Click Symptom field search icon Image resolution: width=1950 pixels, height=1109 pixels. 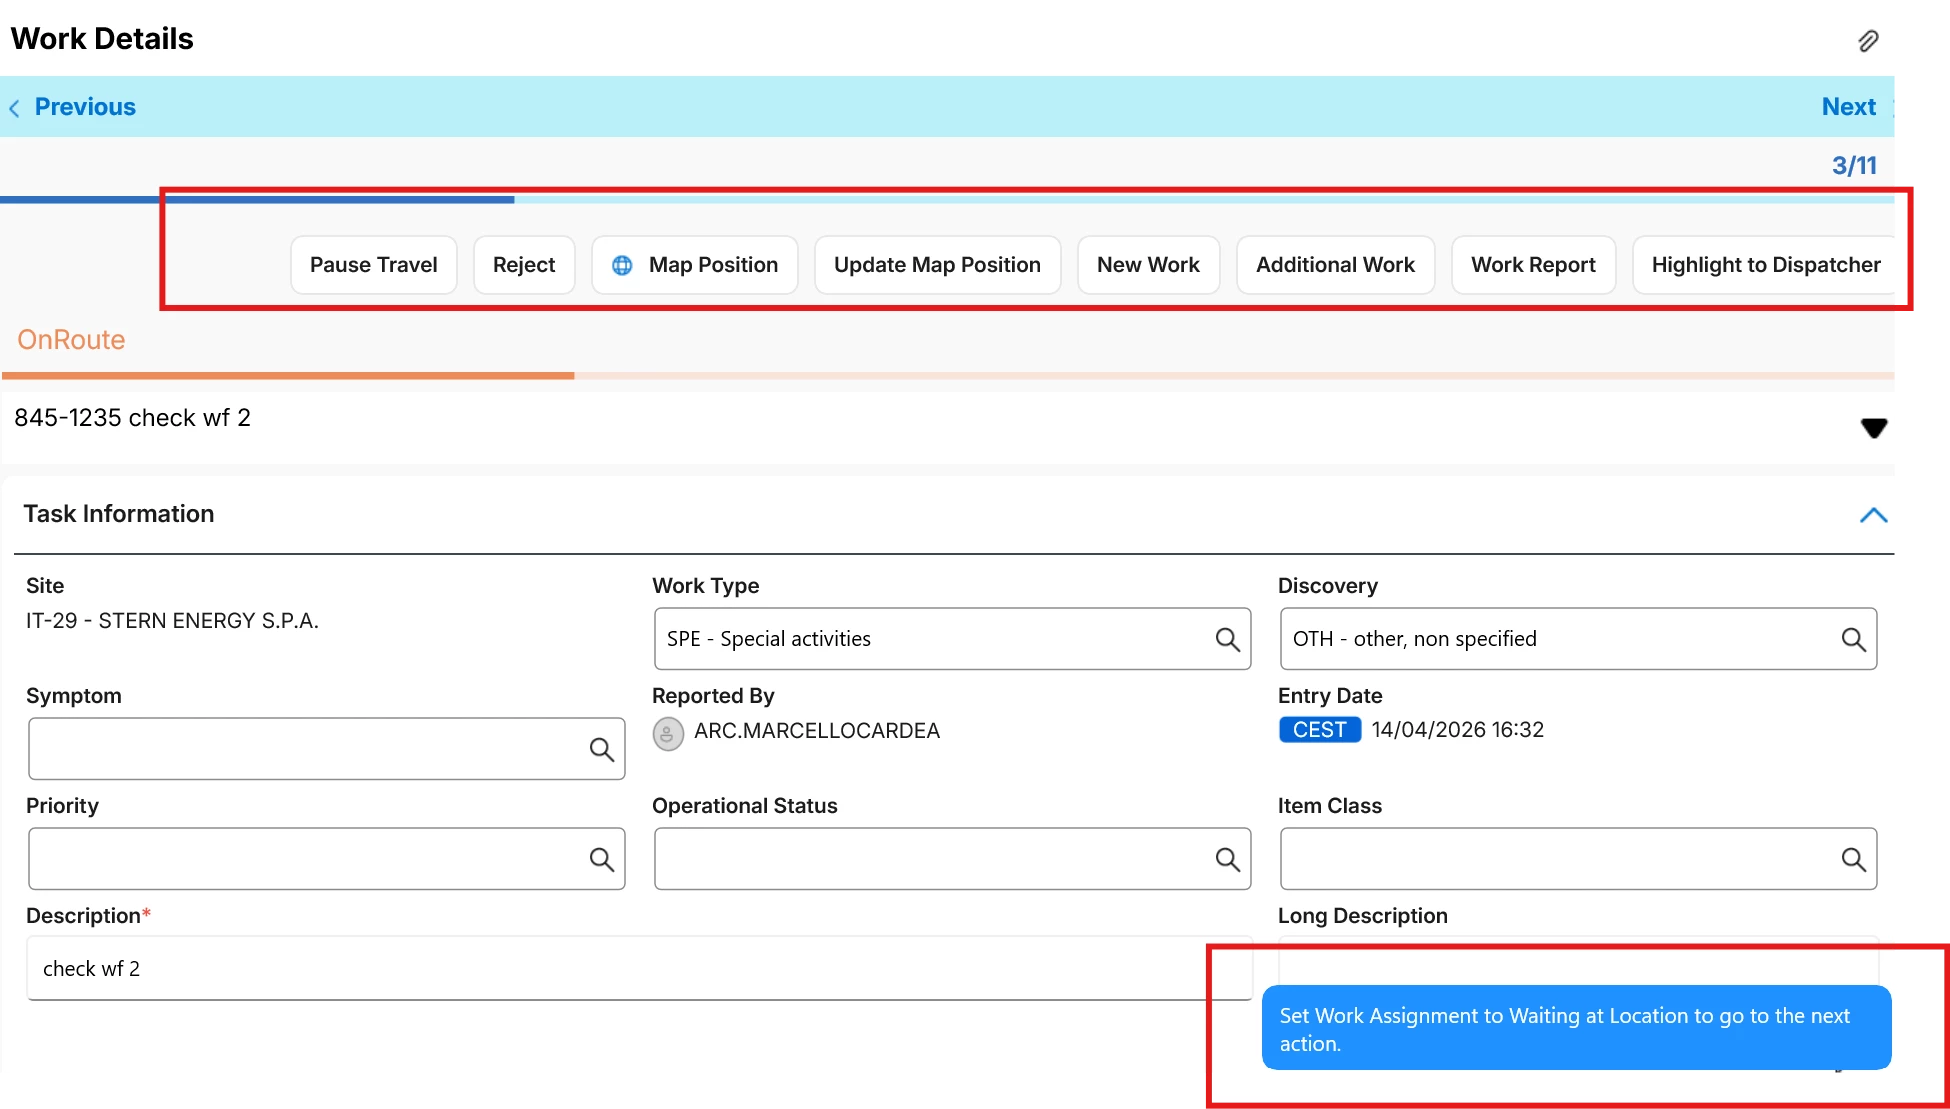tap(601, 749)
